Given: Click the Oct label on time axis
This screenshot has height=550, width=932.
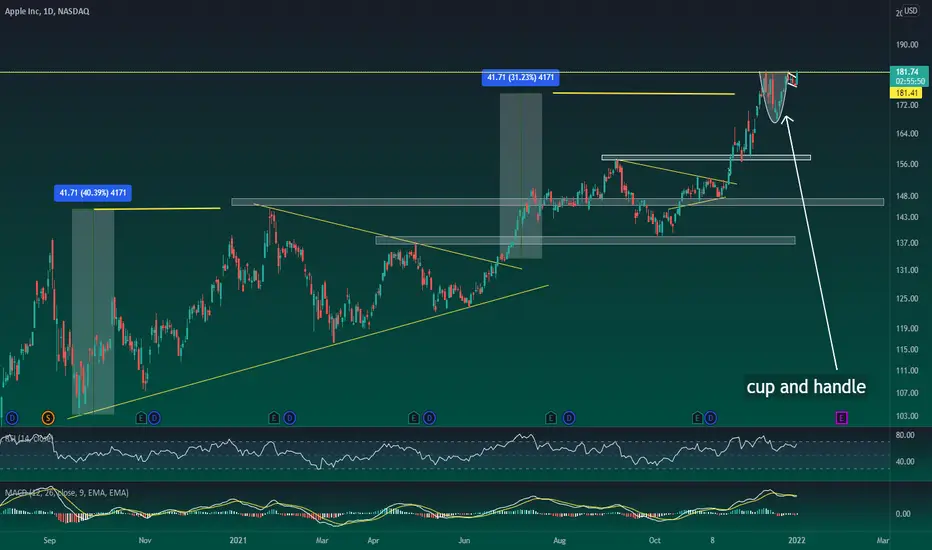Looking at the screenshot, I should point(654,540).
